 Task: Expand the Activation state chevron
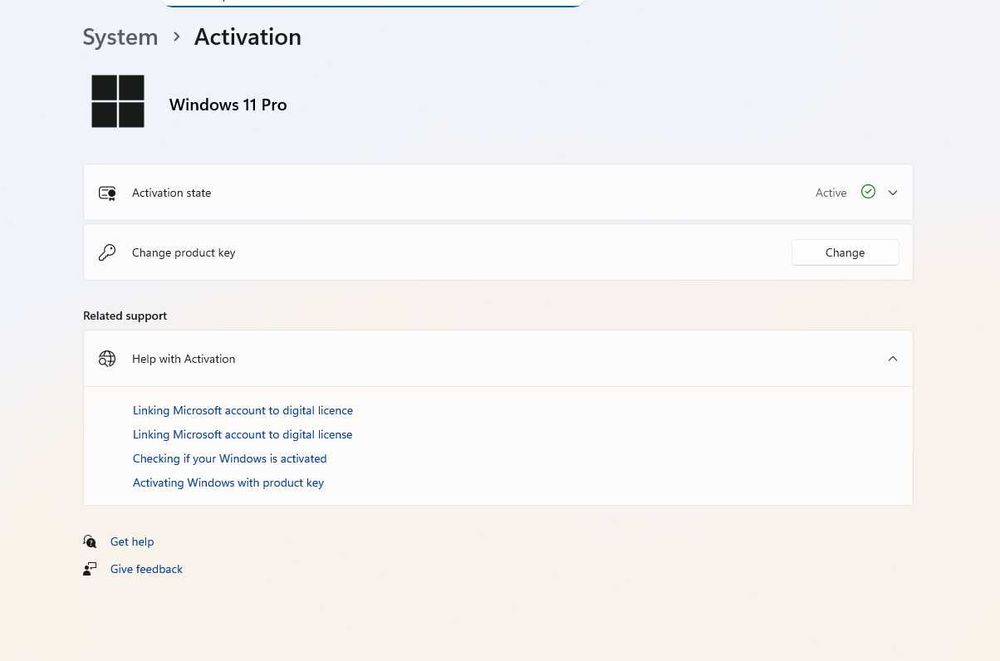[x=893, y=193]
